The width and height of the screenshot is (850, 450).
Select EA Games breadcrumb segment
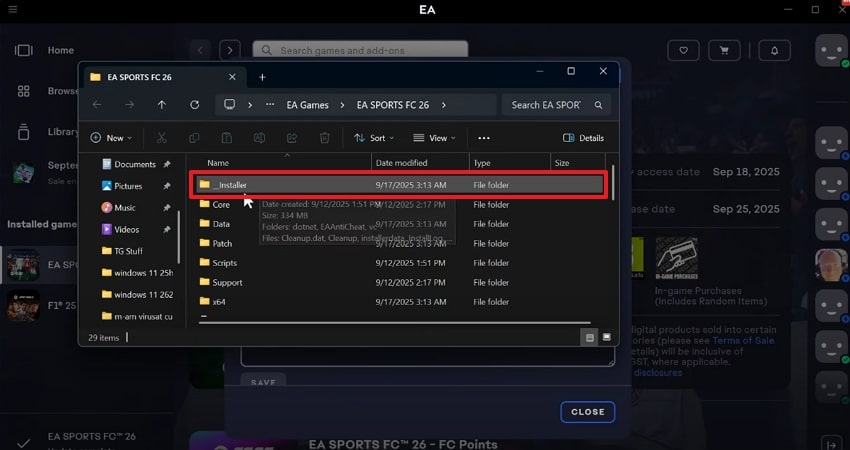tap(307, 105)
